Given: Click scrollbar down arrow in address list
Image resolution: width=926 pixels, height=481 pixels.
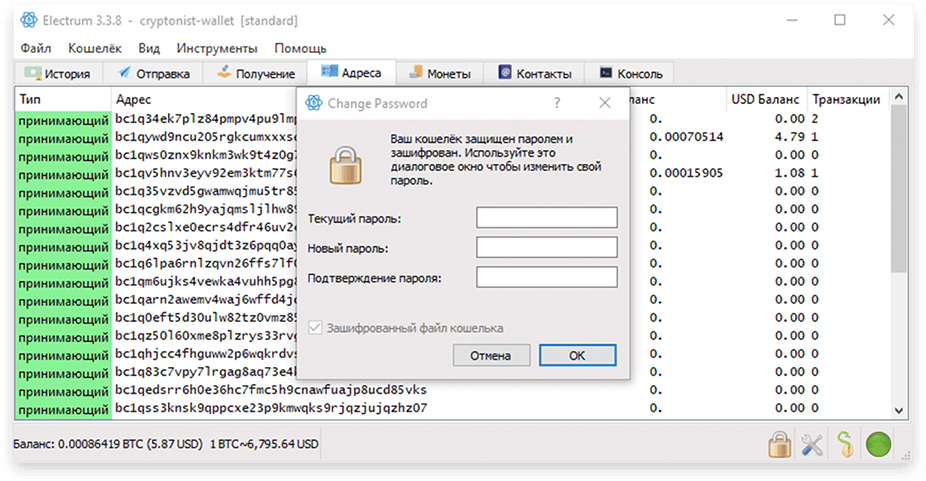Looking at the screenshot, I should pyautogui.click(x=898, y=410).
